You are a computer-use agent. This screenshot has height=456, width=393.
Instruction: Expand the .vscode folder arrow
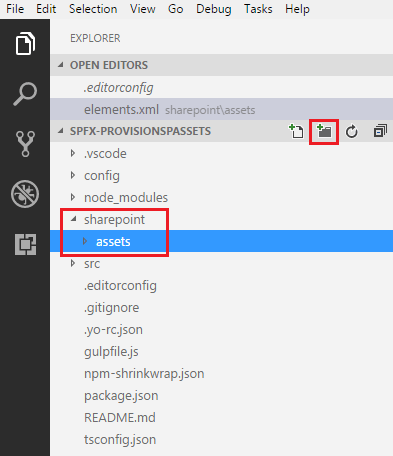coord(73,153)
